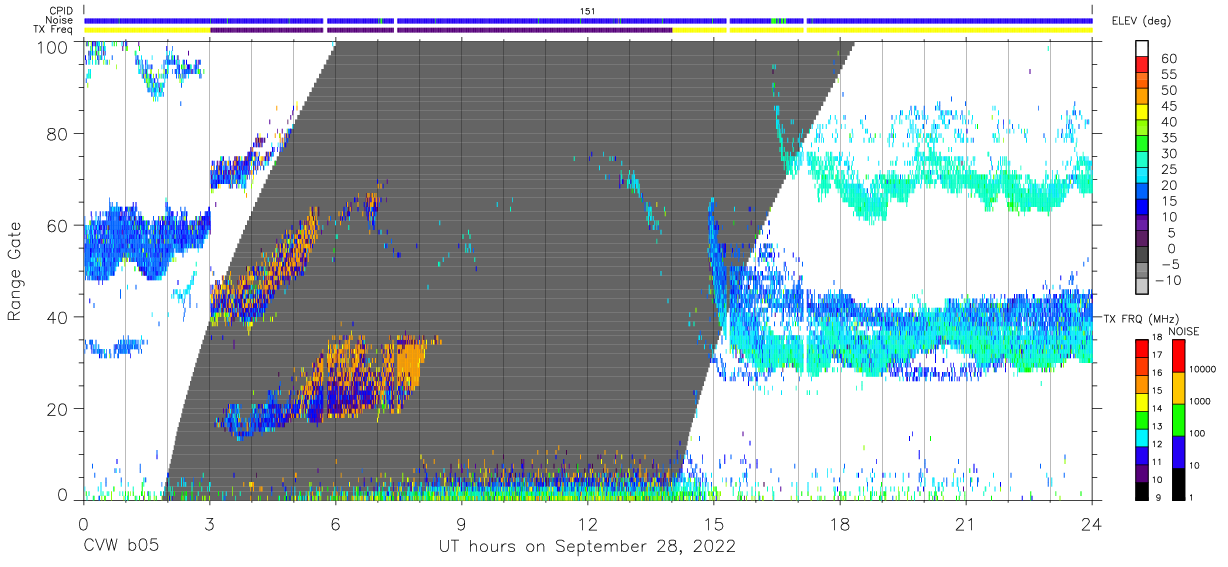Click hour 3 on the UT time axis

click(209, 524)
